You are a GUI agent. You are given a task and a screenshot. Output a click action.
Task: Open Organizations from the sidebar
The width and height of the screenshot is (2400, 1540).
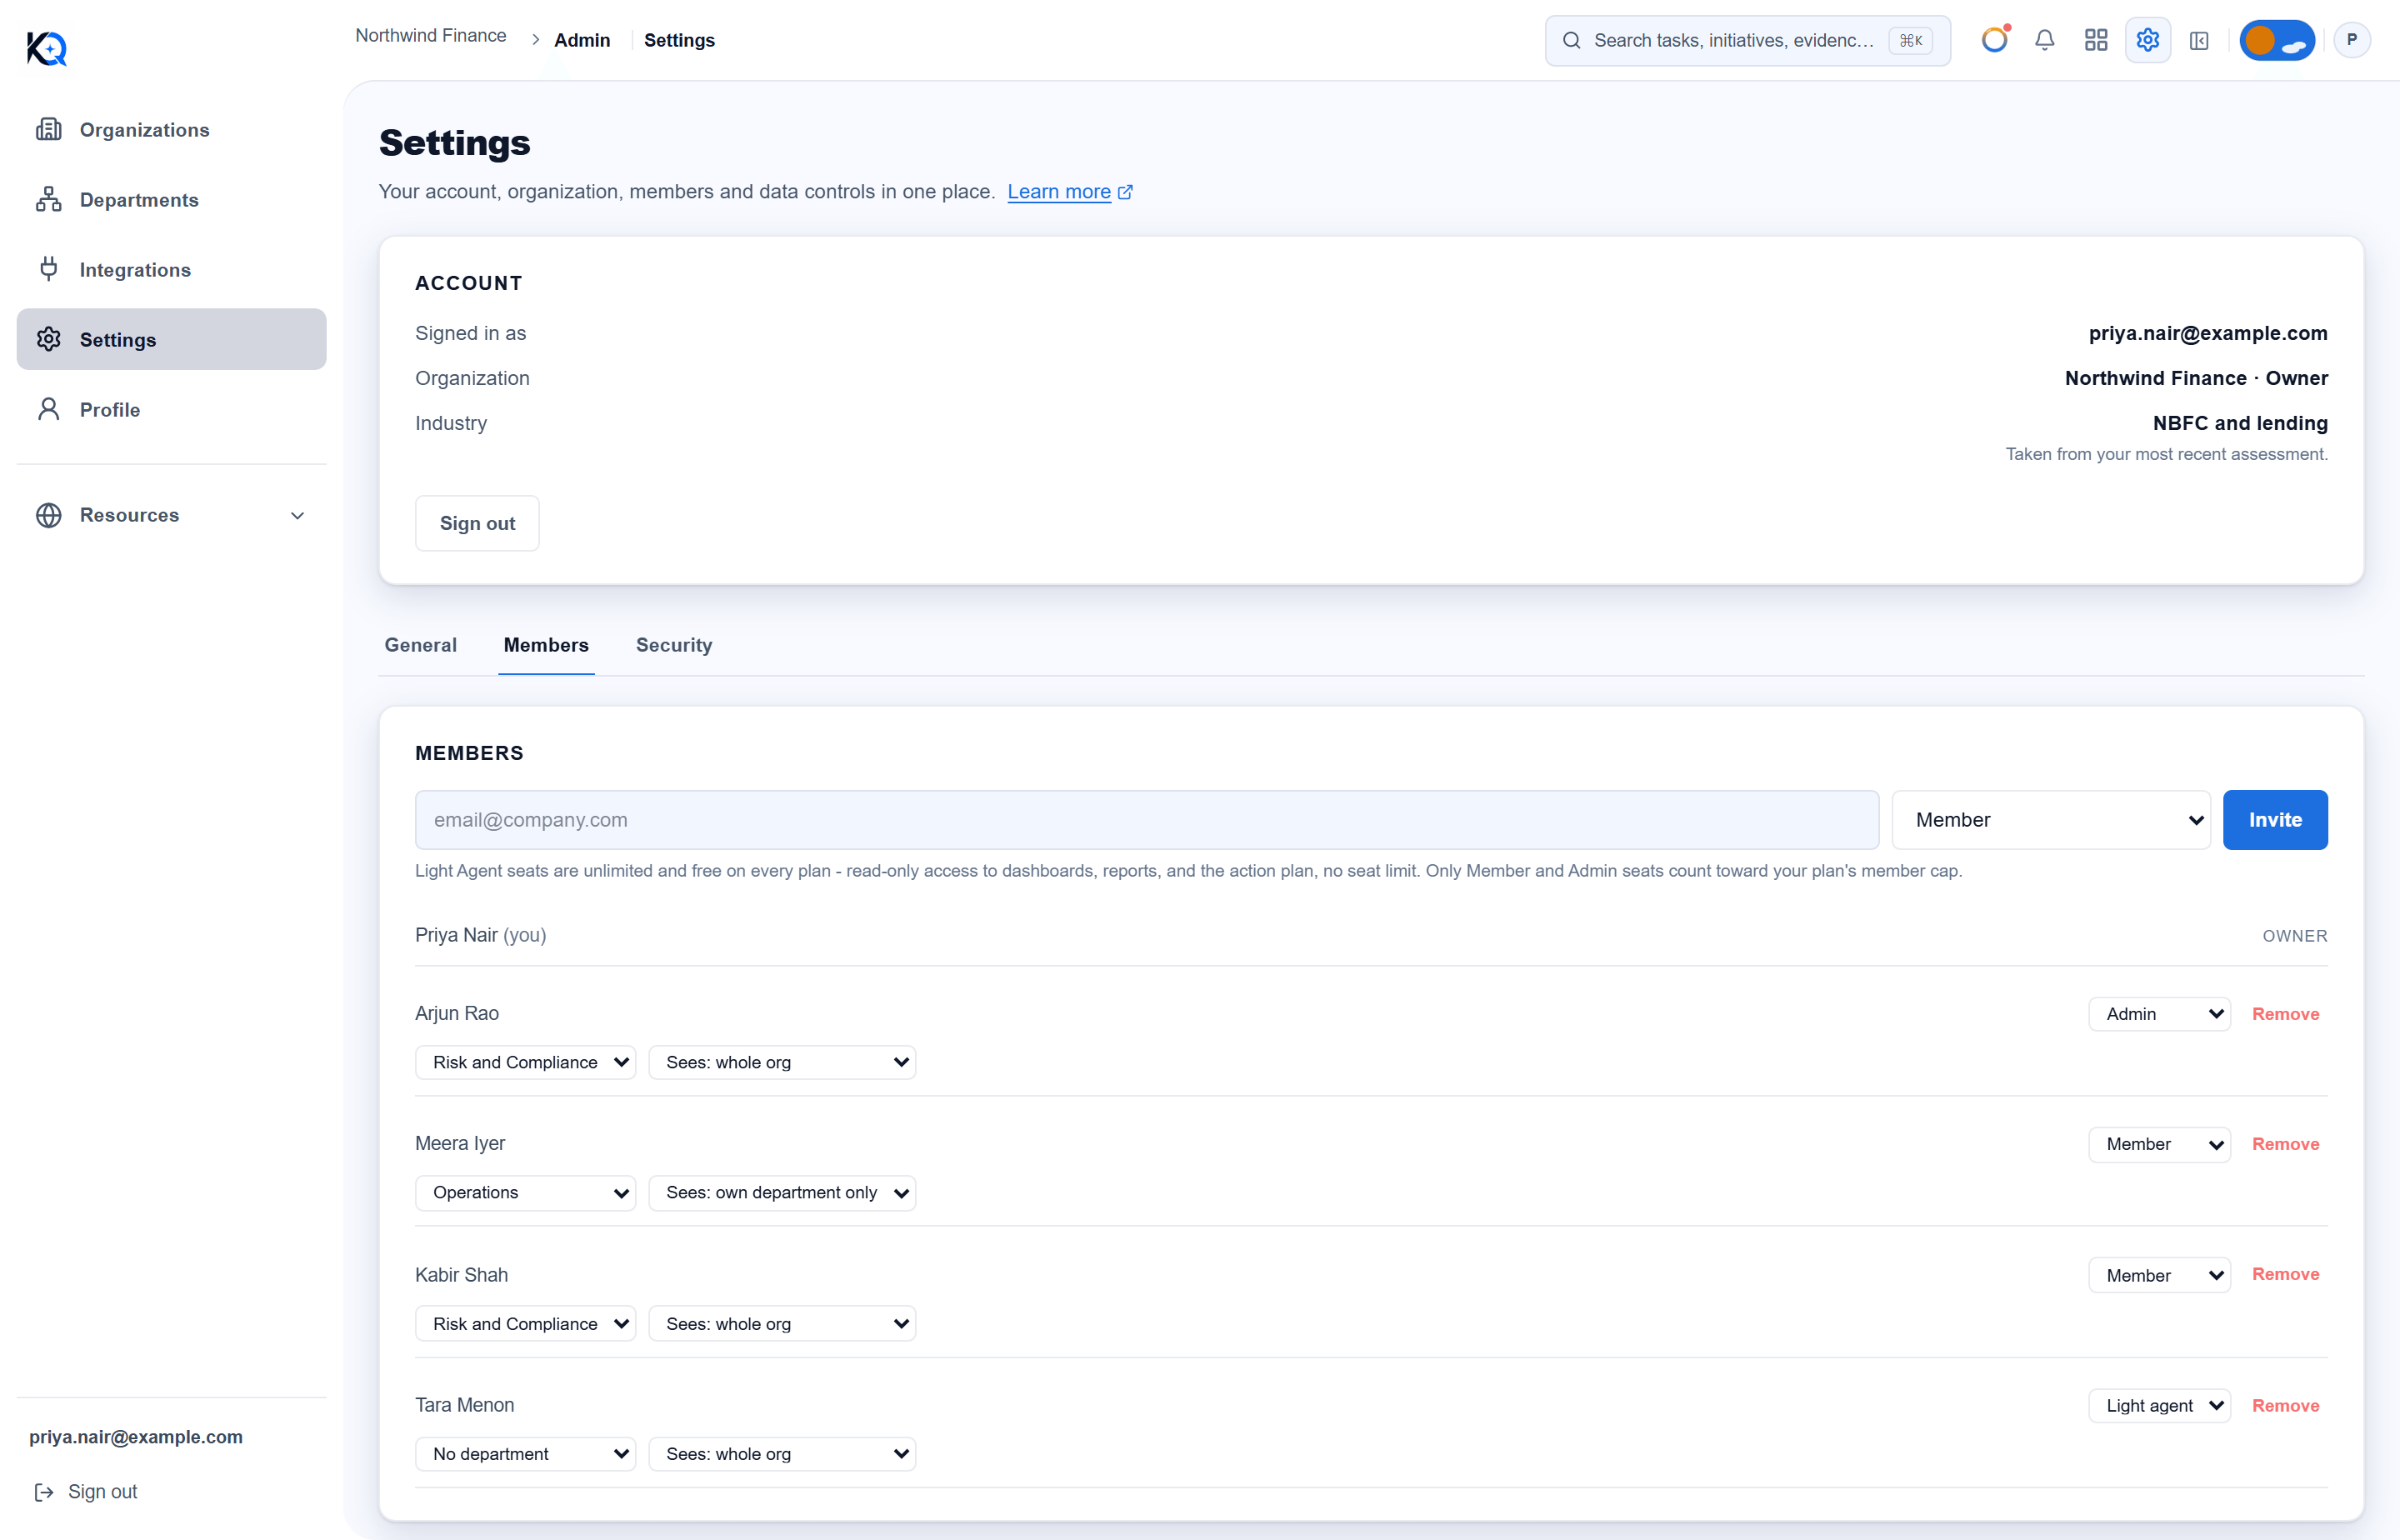coord(171,130)
